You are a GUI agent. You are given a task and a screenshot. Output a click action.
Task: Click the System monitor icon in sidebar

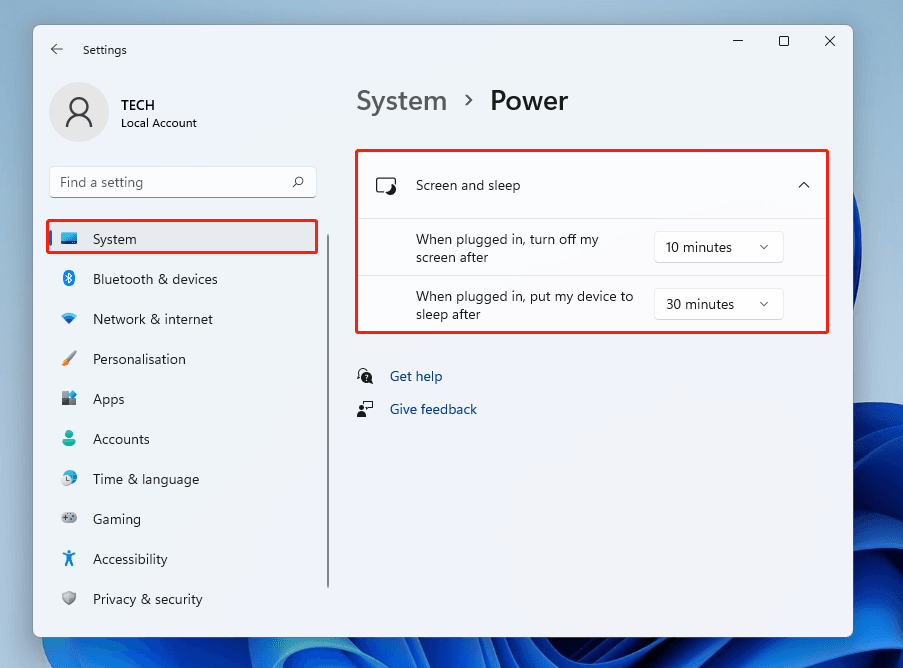point(69,238)
